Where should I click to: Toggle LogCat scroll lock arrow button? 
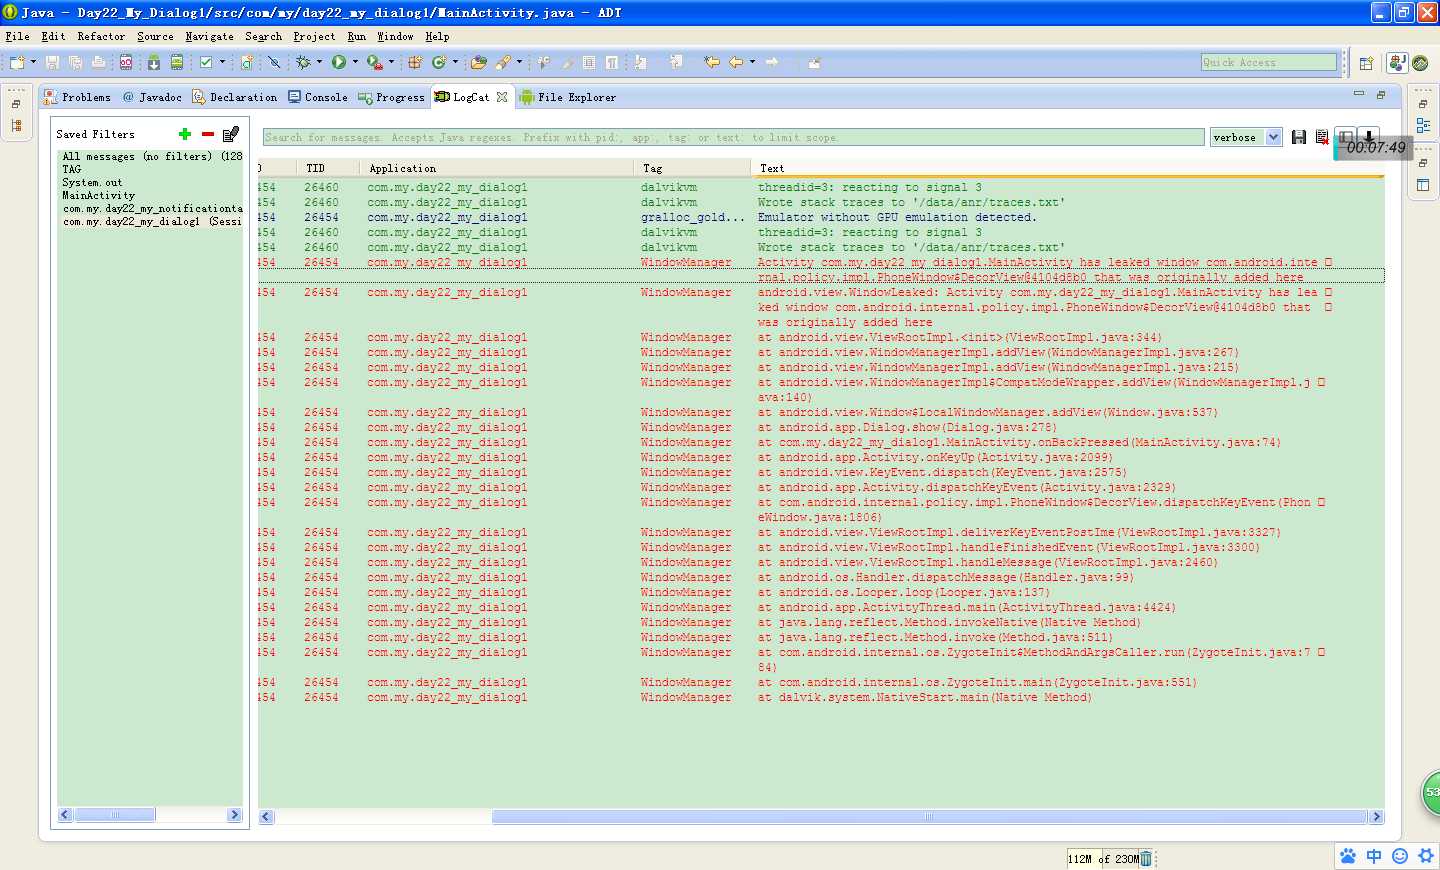point(1369,137)
